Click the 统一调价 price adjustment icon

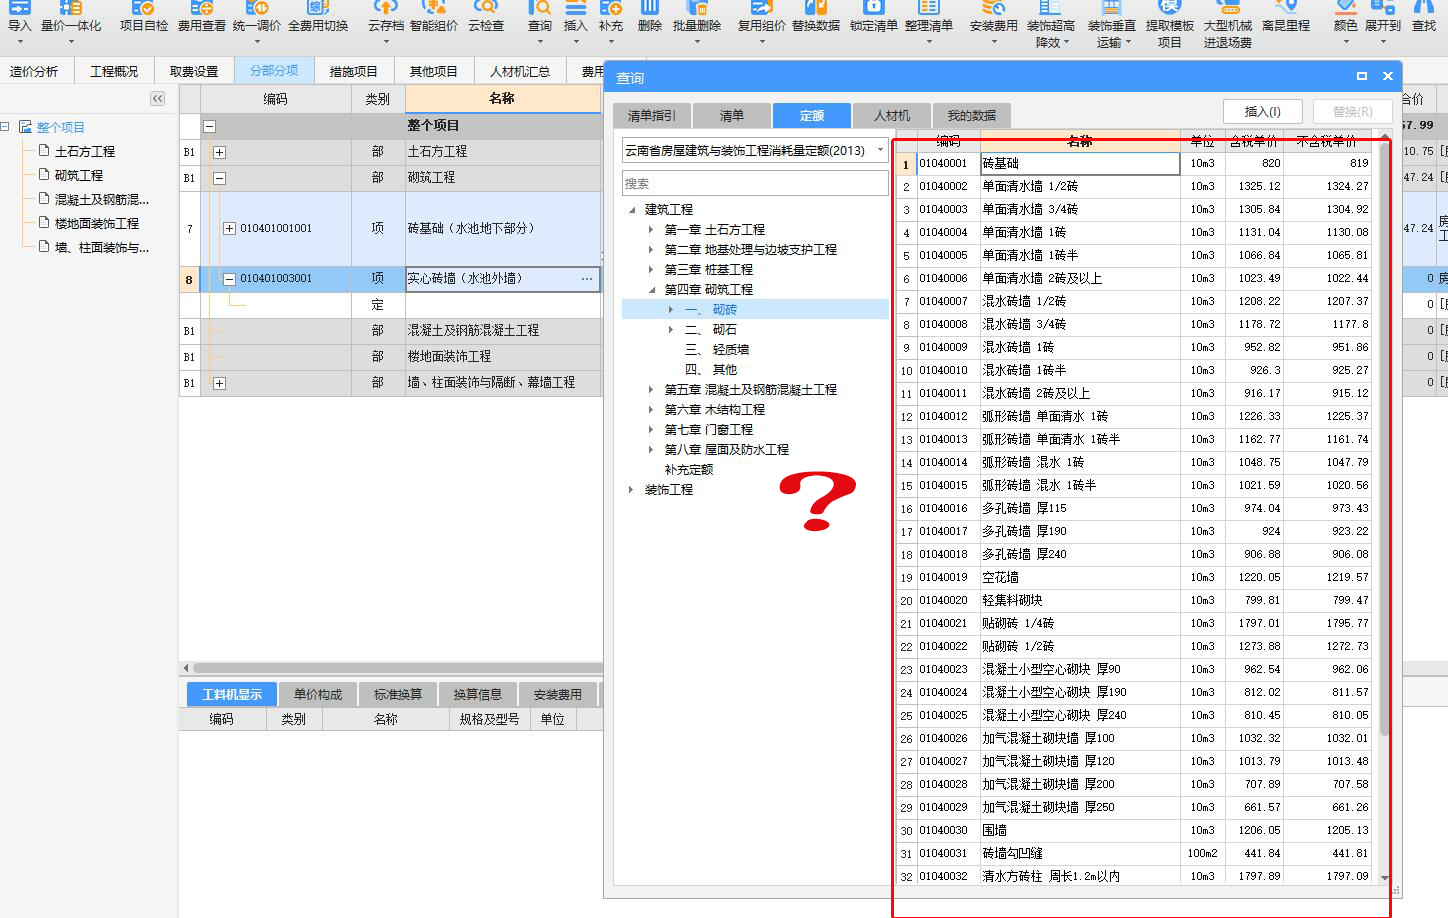click(x=257, y=17)
